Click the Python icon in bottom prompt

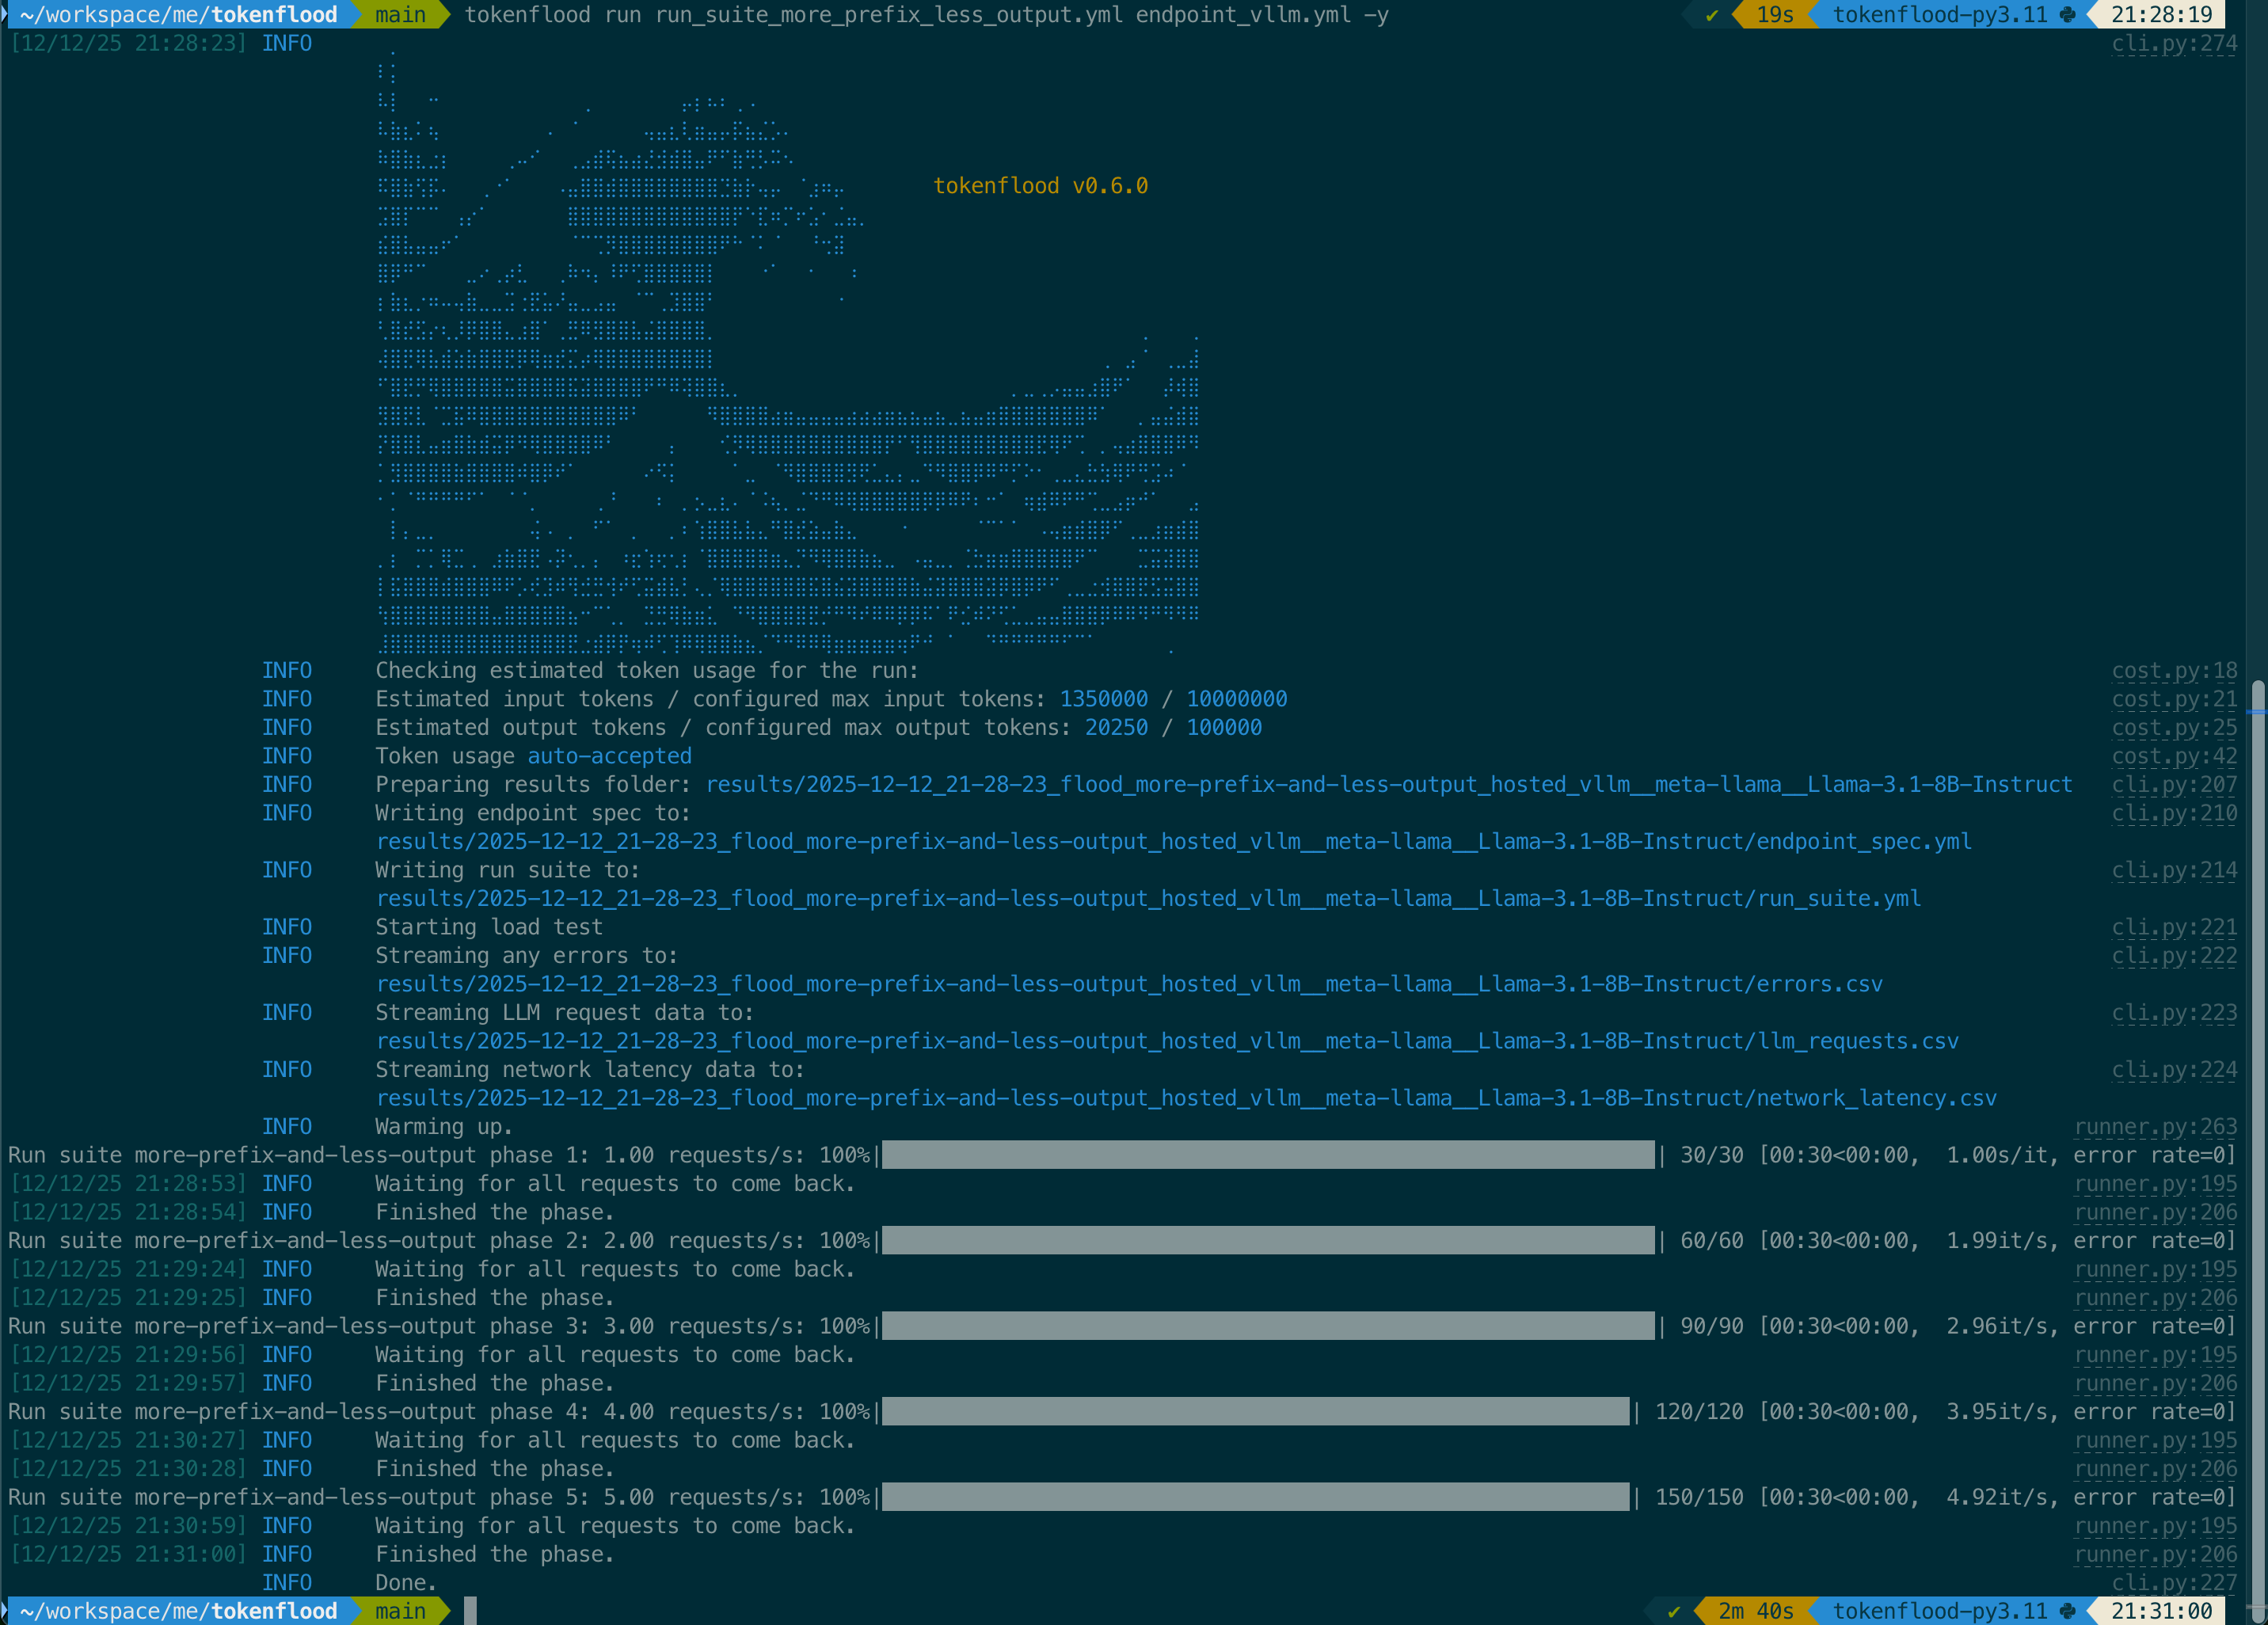[x=2068, y=1611]
